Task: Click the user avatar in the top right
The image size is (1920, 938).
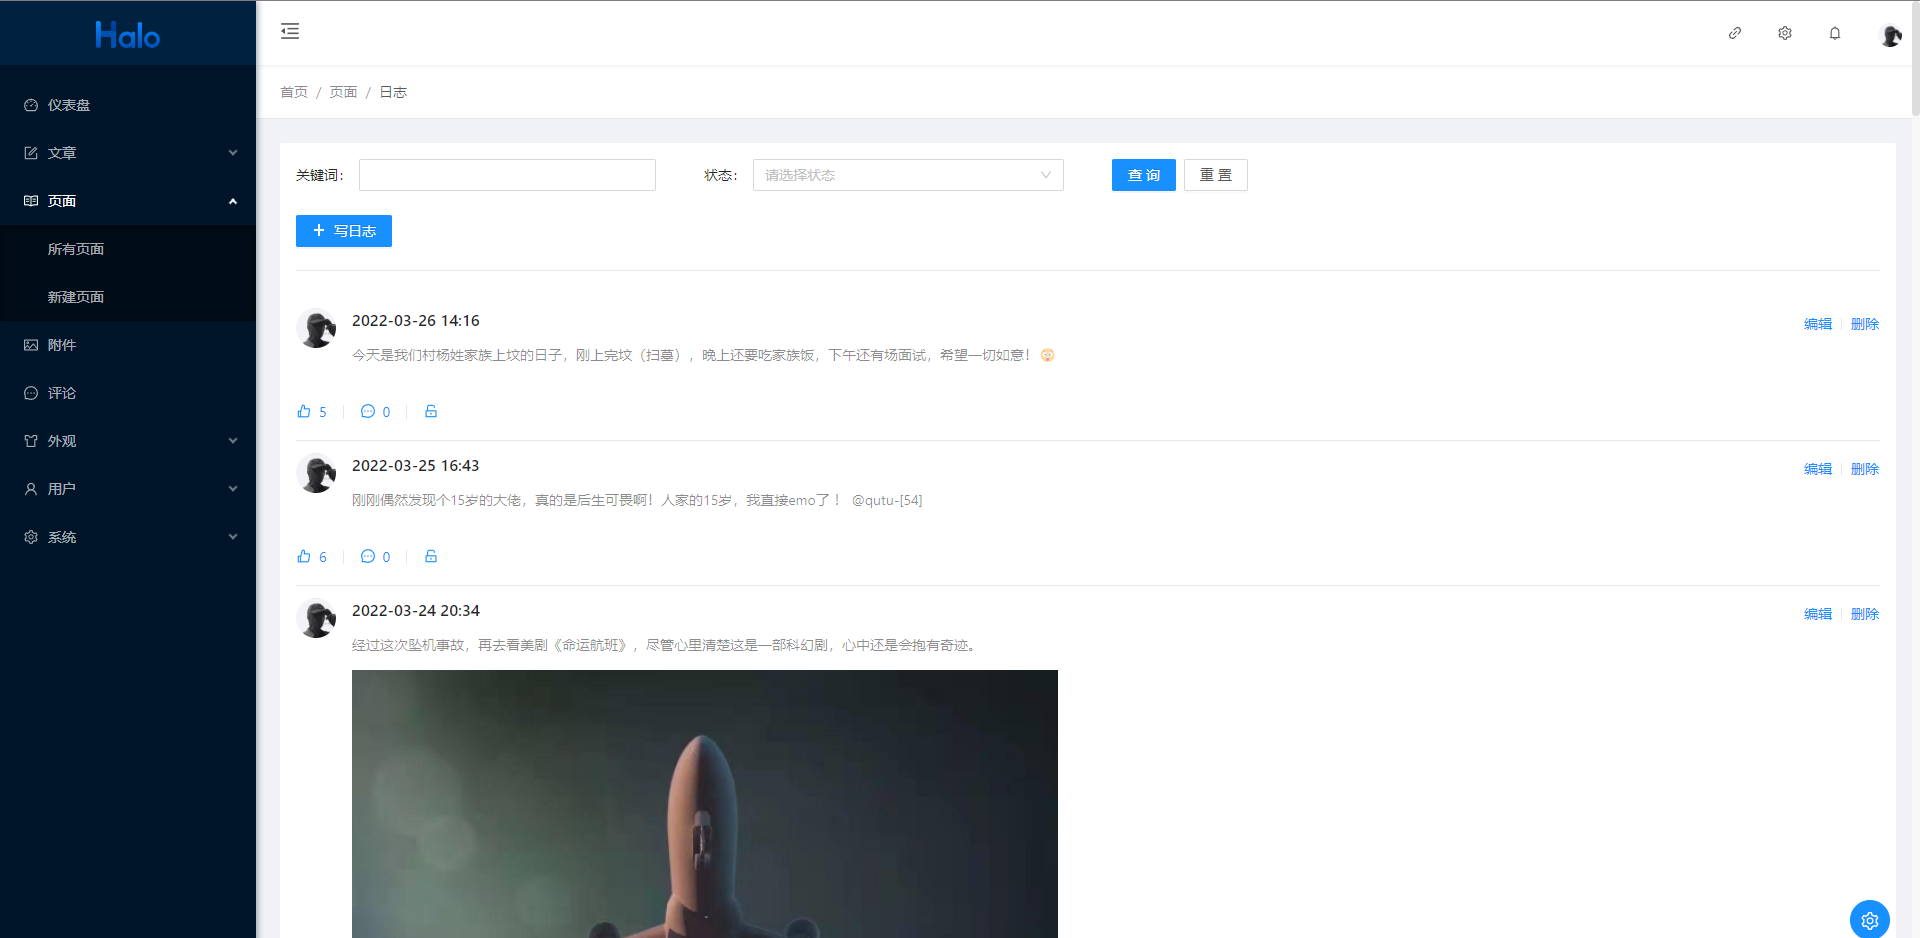Action: click(1891, 33)
